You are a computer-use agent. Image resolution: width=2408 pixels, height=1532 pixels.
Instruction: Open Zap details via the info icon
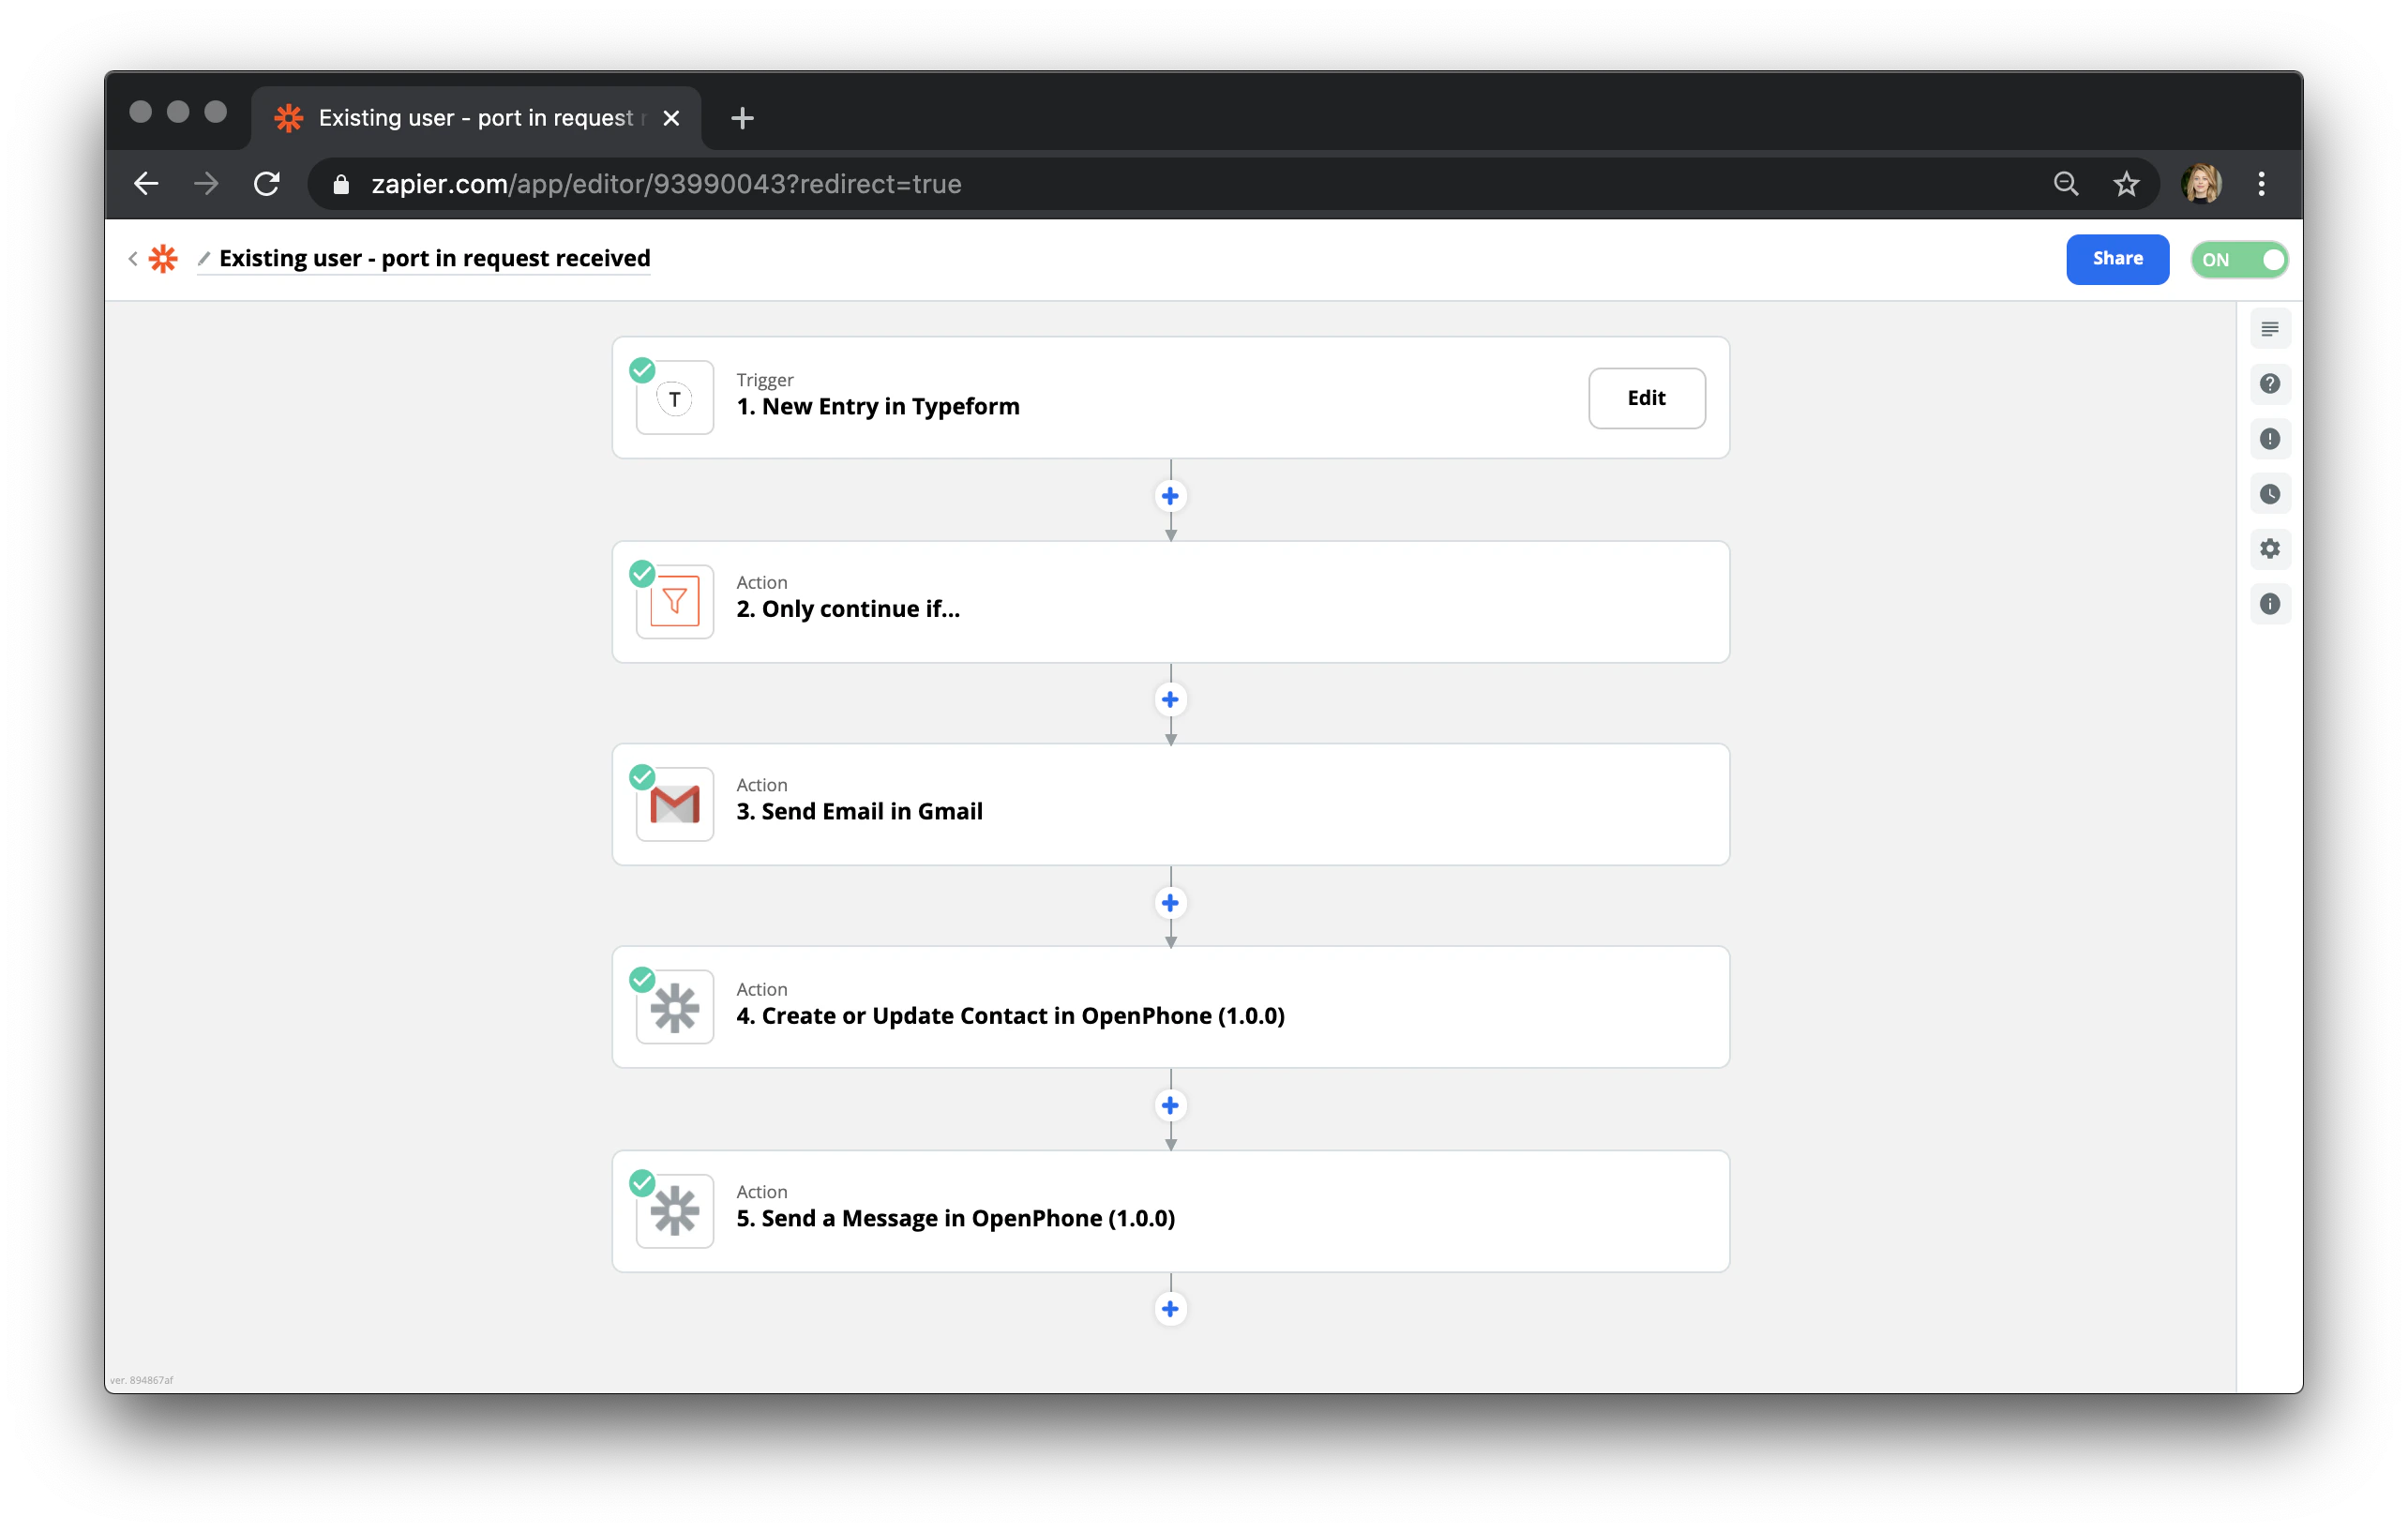pos(2270,604)
